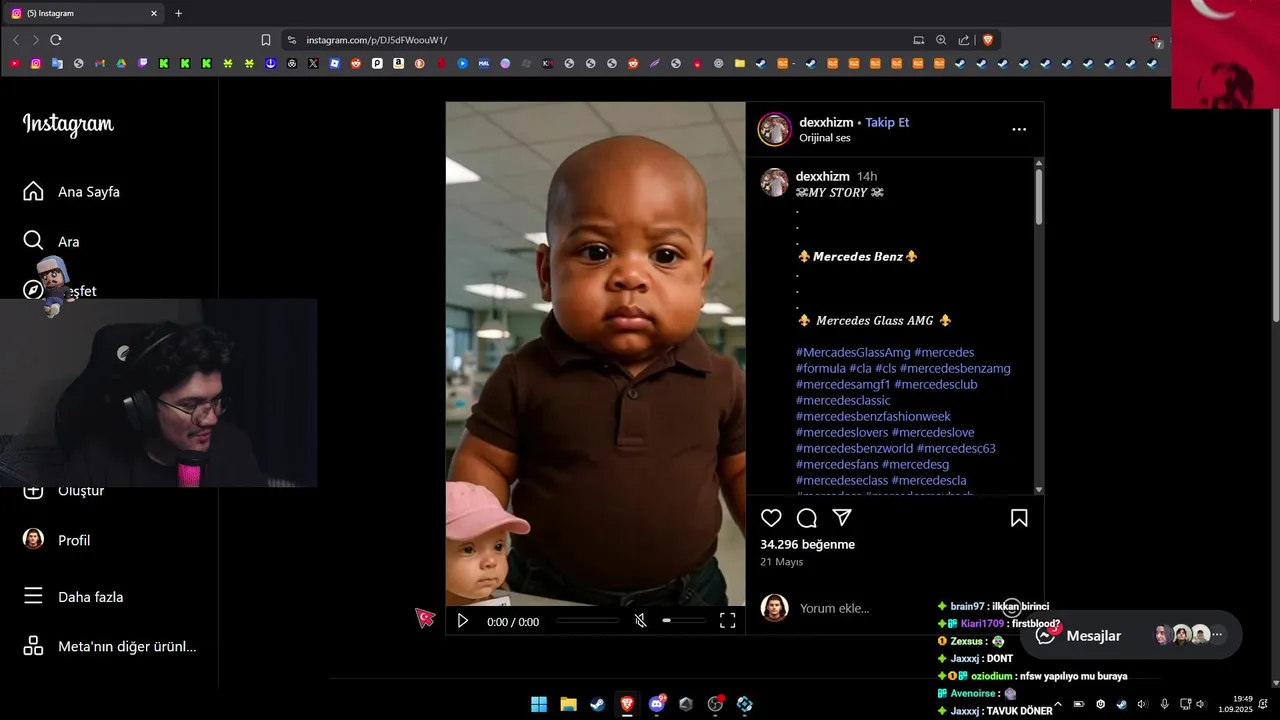1280x720 pixels.
Task: Open the Windows Start menu
Action: click(x=539, y=704)
